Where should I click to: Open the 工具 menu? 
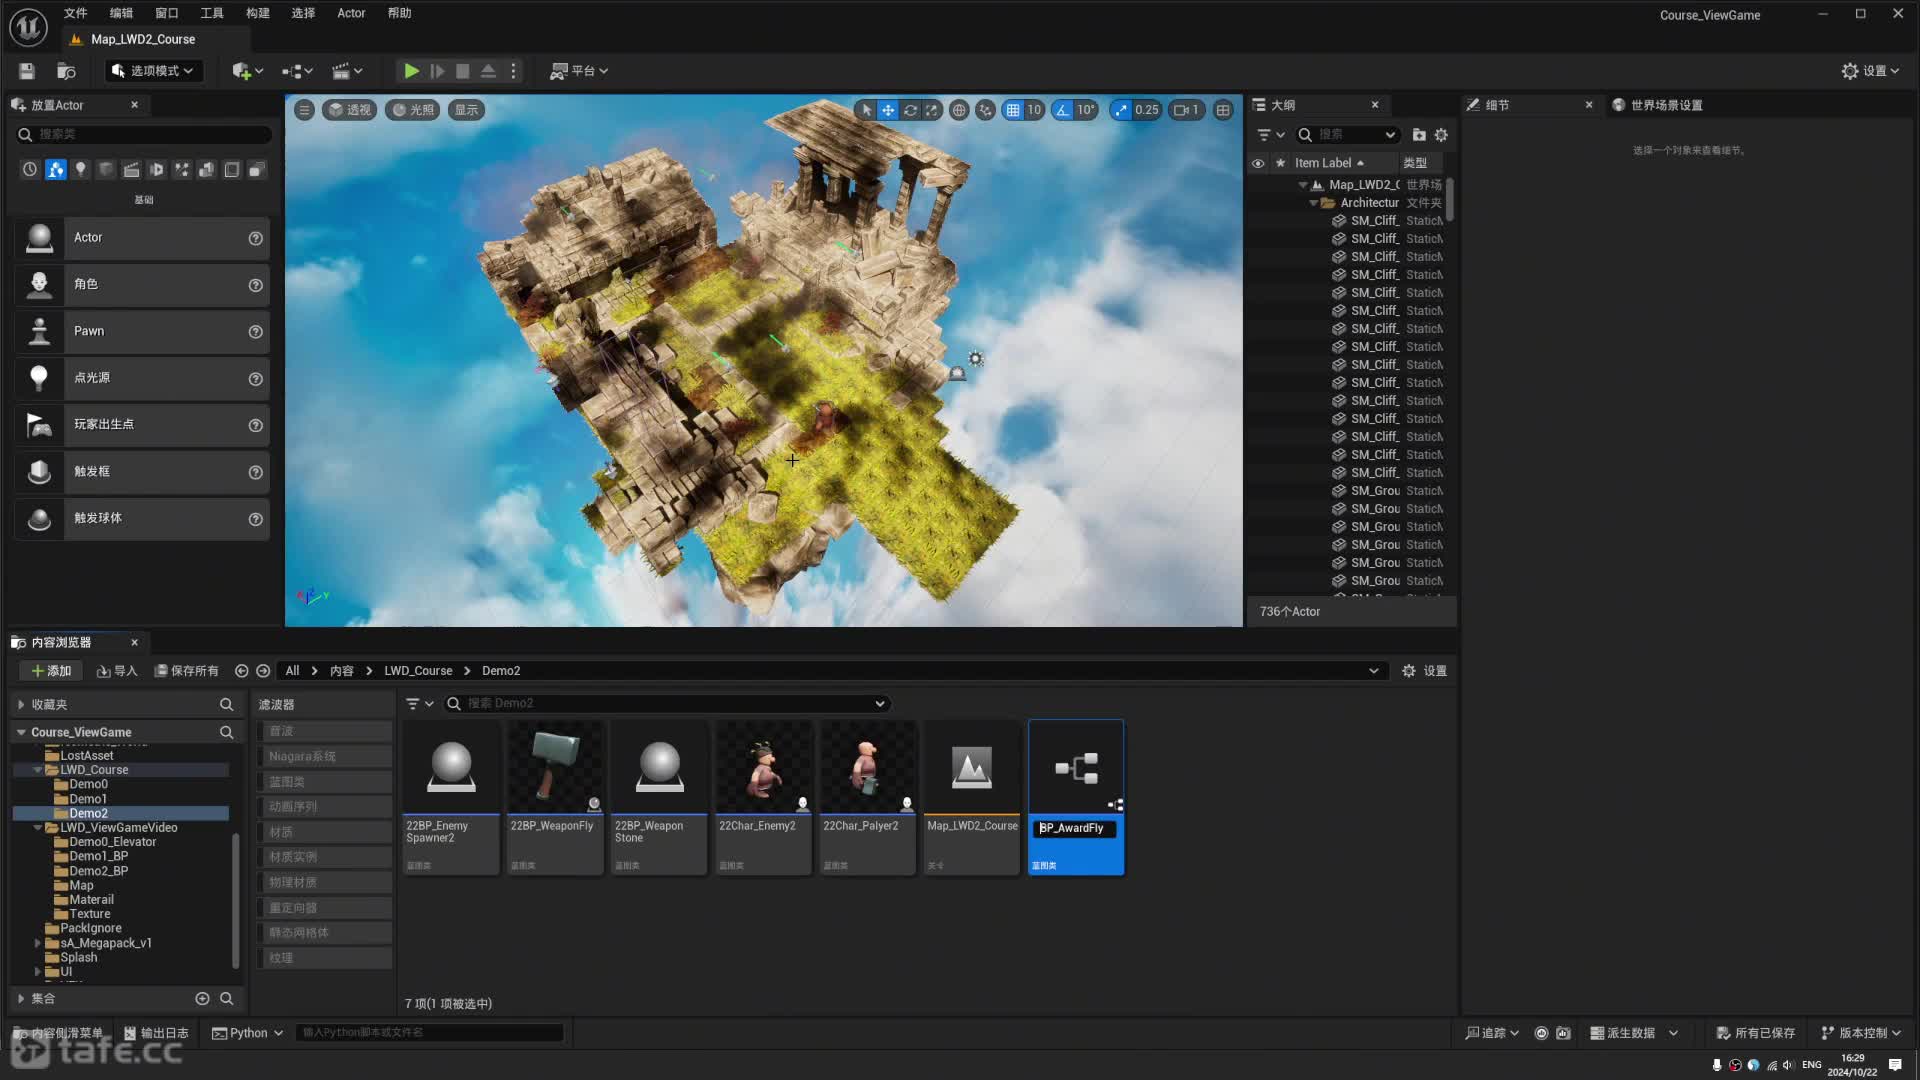click(x=212, y=13)
